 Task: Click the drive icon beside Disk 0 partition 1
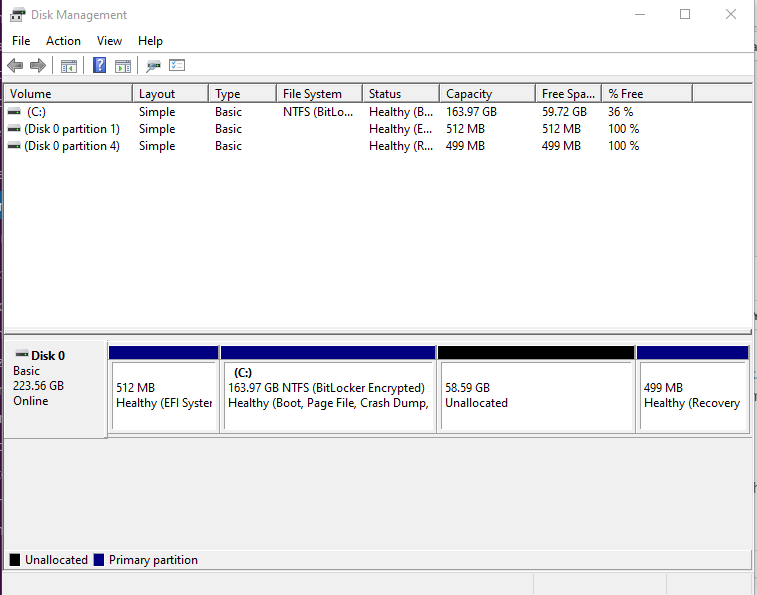(14, 129)
